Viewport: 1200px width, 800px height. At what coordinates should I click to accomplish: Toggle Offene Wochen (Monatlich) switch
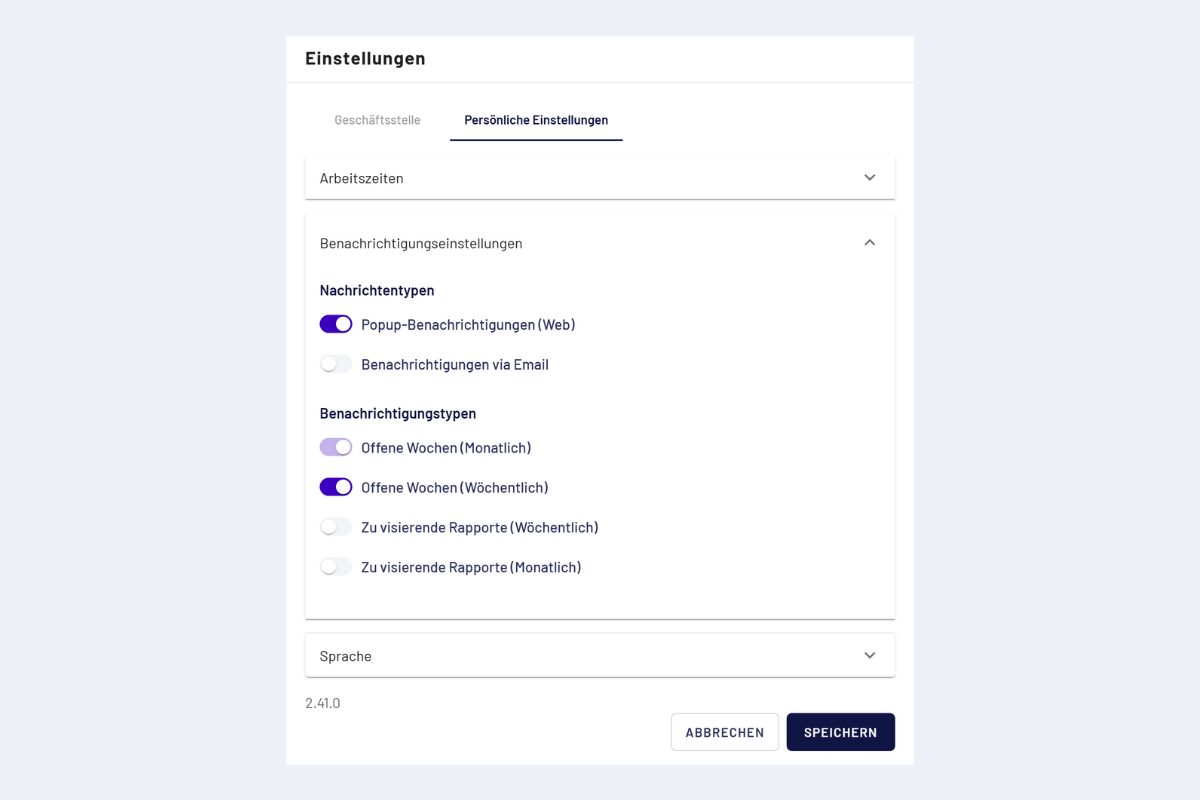tap(336, 448)
